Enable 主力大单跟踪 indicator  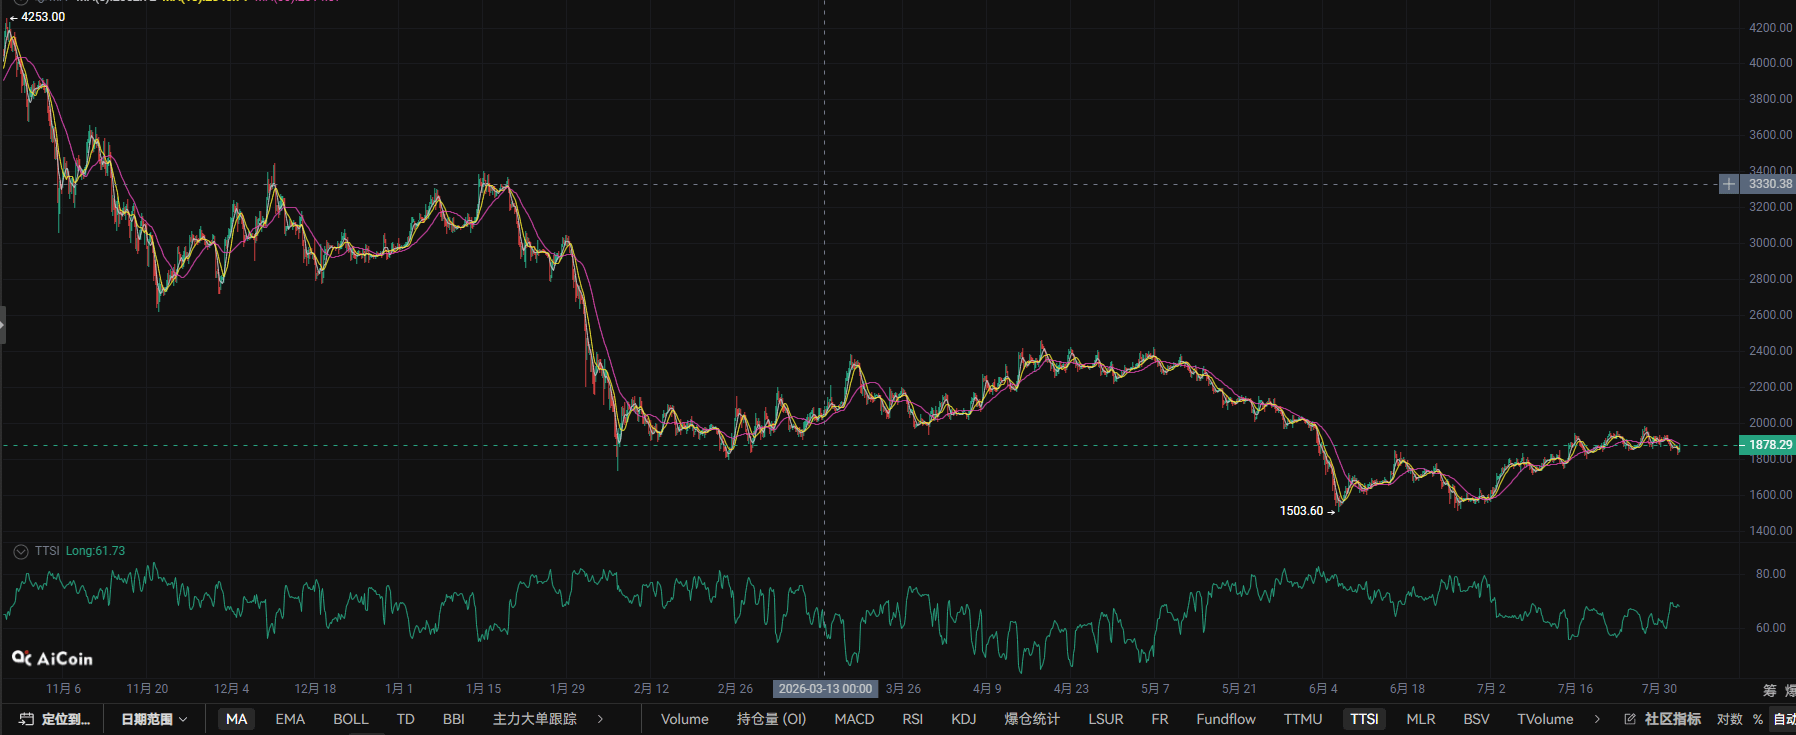pyautogui.click(x=535, y=719)
